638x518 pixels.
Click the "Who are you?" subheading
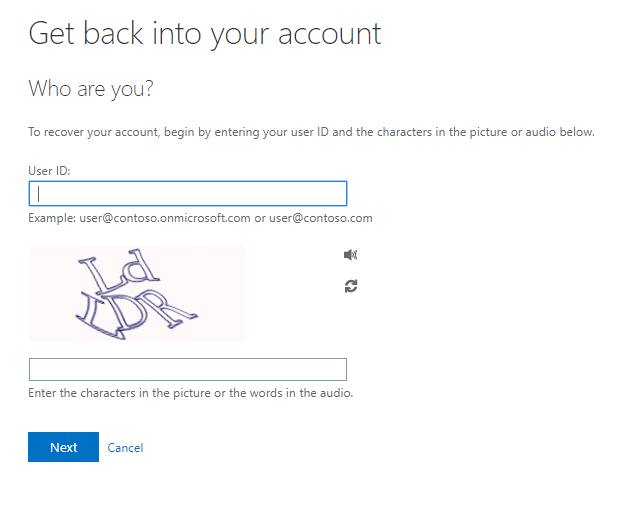[91, 88]
